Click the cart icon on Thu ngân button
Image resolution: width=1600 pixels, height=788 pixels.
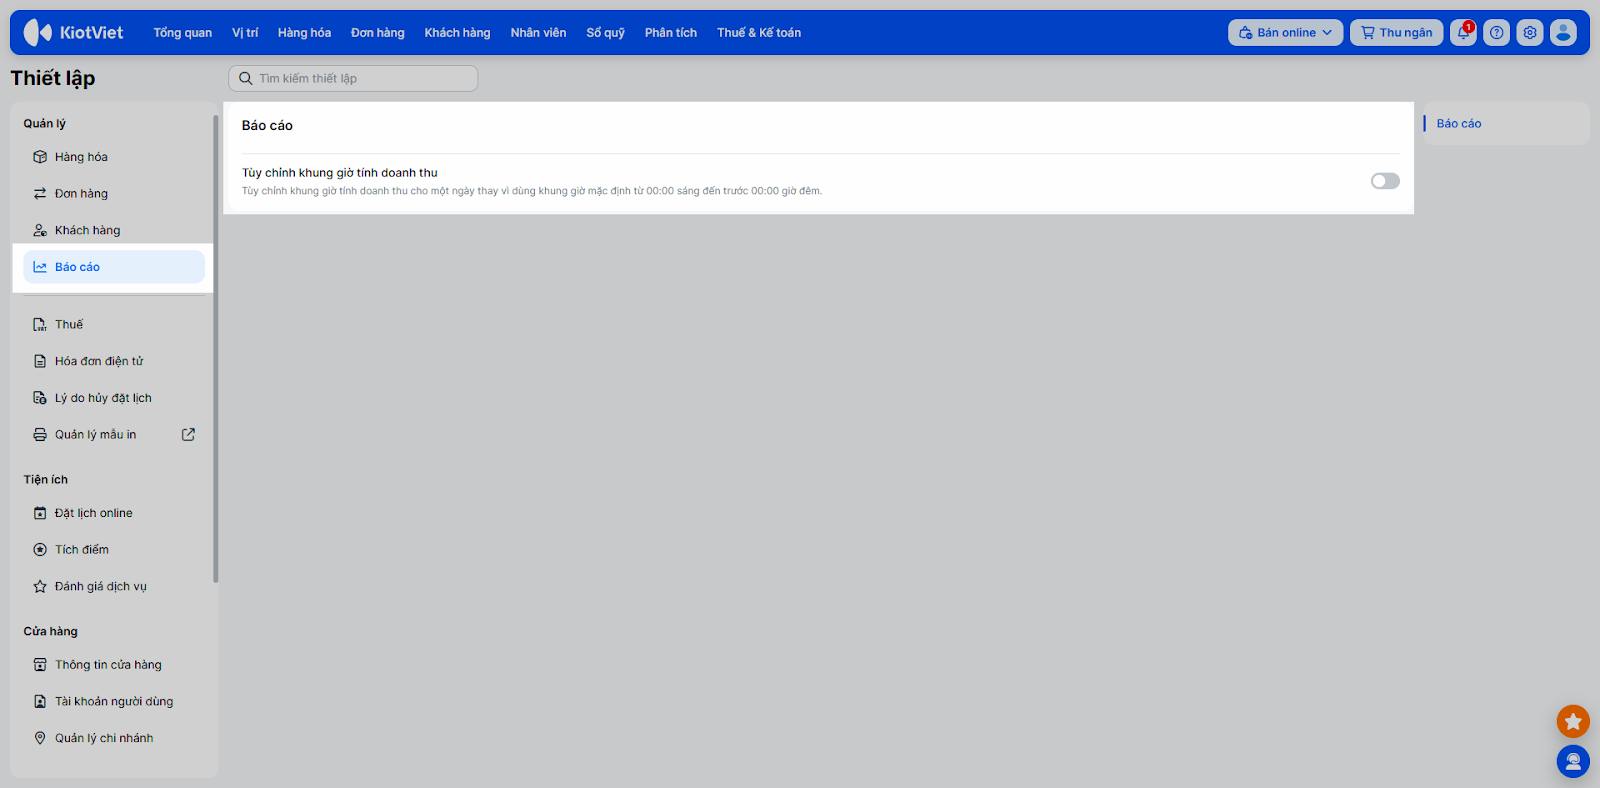click(1367, 33)
